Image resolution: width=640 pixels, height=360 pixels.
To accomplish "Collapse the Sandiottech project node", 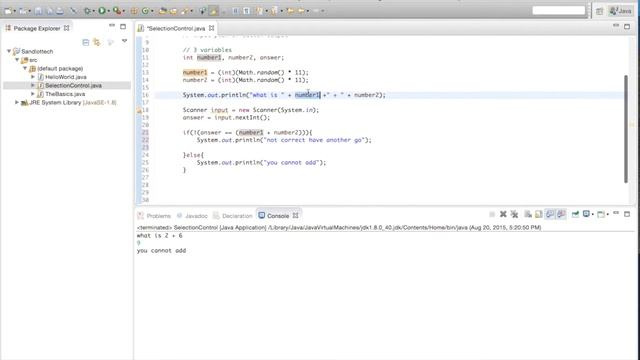I will click(9, 51).
